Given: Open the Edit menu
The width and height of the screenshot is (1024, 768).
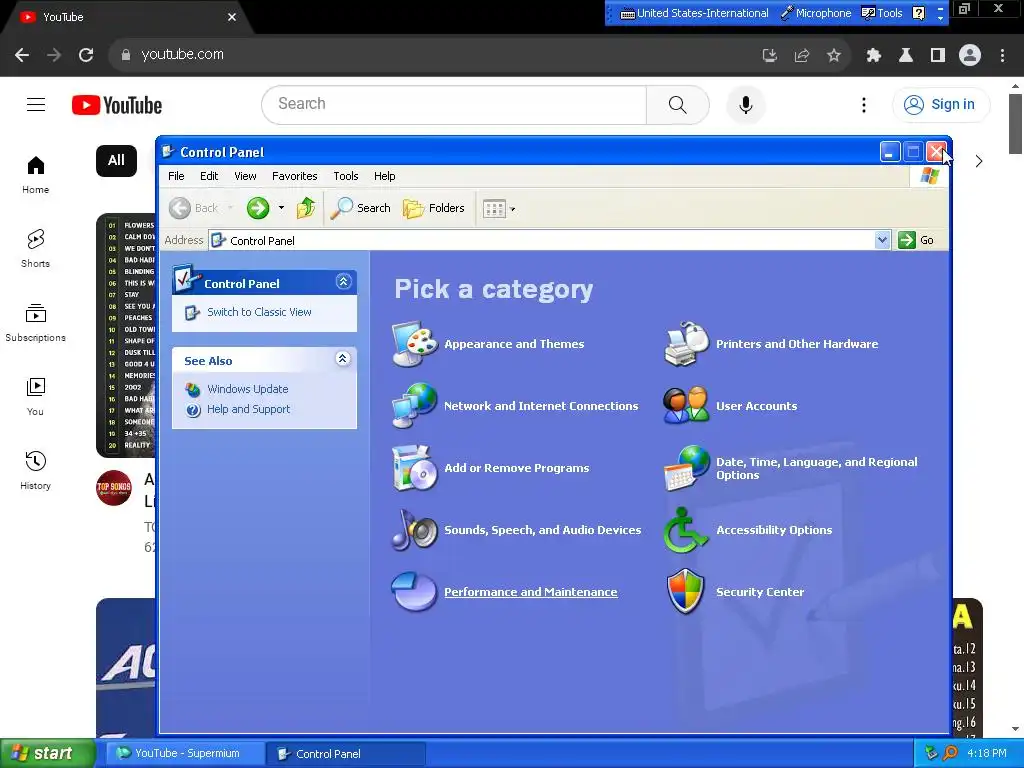Looking at the screenshot, I should point(209,176).
